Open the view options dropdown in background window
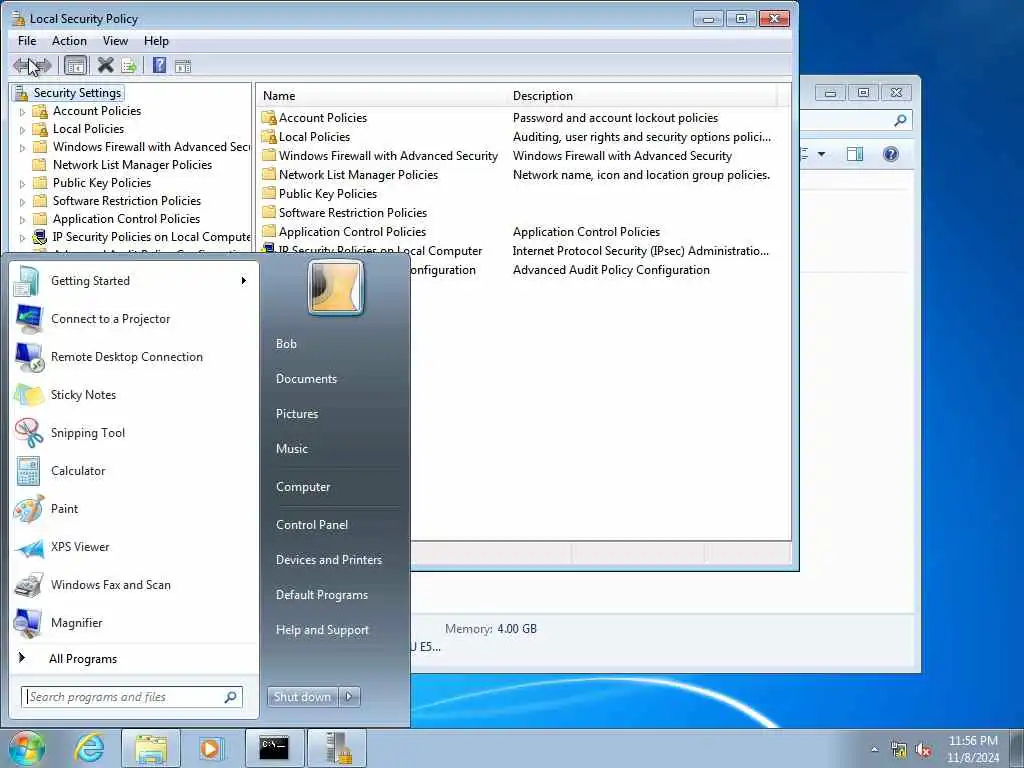This screenshot has width=1024, height=768. (821, 154)
